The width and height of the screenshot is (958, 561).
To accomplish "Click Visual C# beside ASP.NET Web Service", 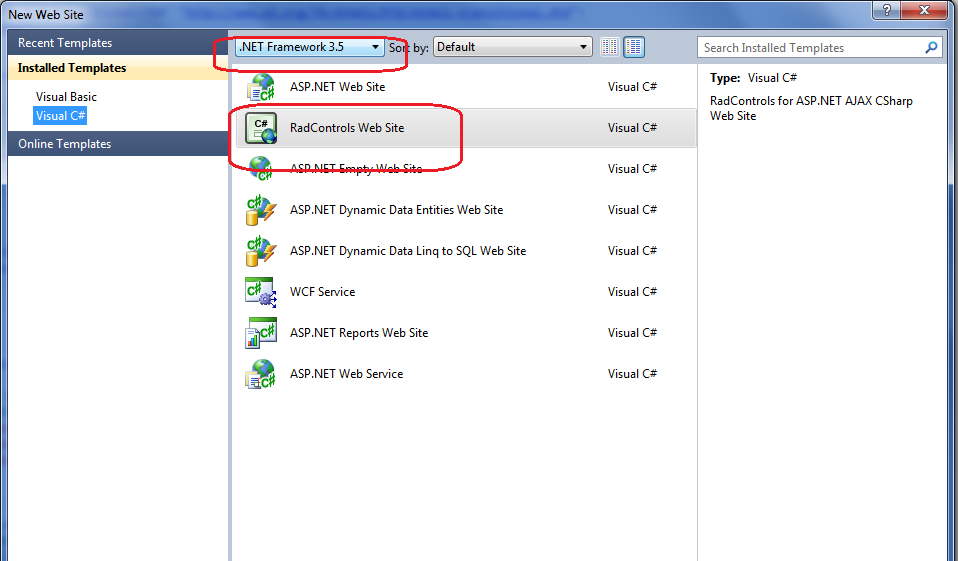I will tap(632, 373).
